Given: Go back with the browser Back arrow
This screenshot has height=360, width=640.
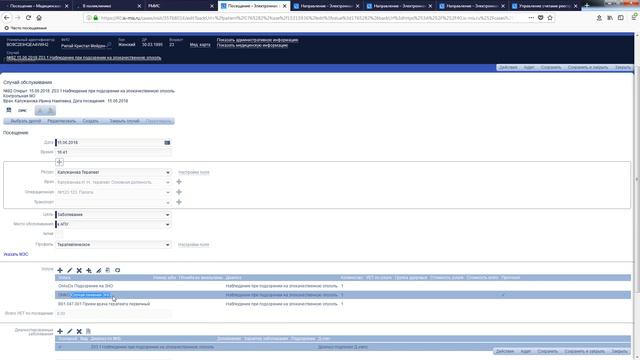Looking at the screenshot, I should click(x=7, y=18).
